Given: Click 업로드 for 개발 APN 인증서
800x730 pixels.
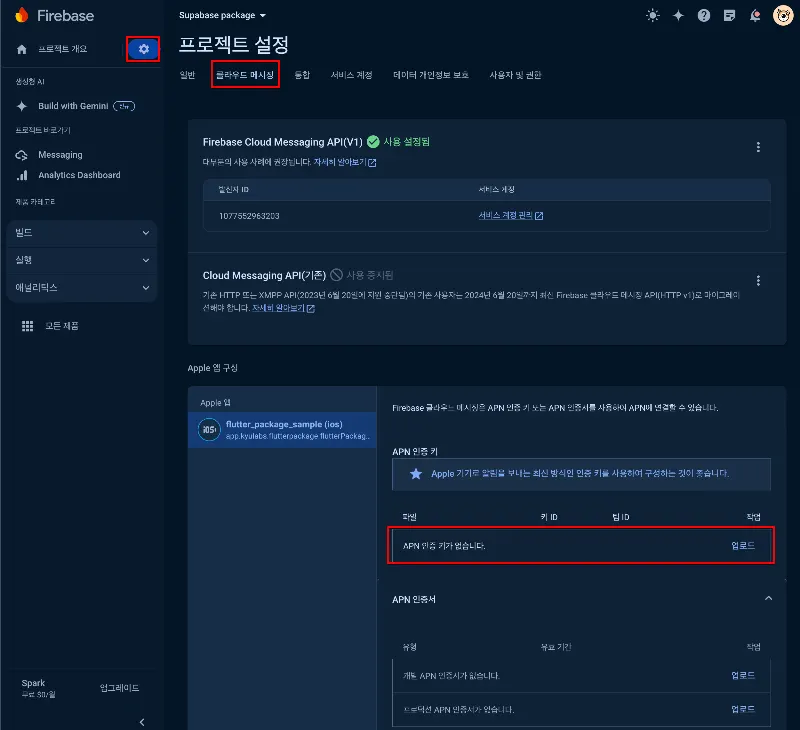Looking at the screenshot, I should pyautogui.click(x=743, y=675).
